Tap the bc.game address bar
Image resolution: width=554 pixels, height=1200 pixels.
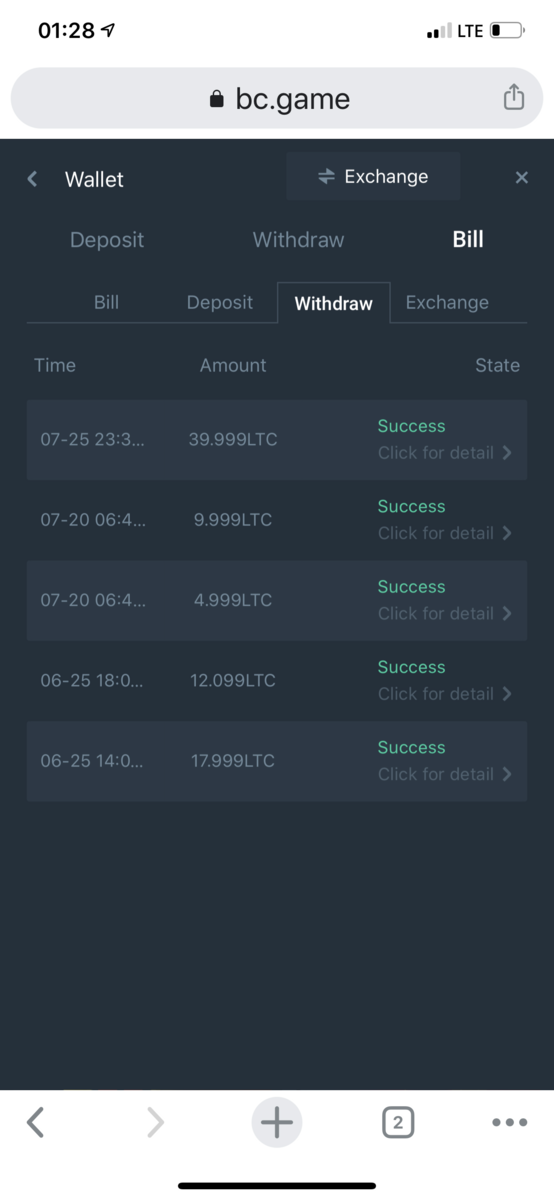point(277,98)
